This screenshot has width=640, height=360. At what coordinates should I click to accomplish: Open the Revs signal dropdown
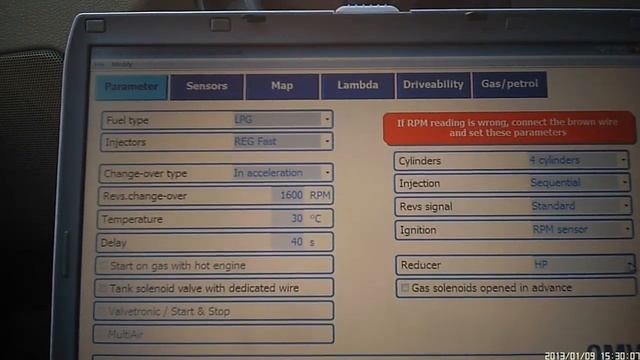626,206
